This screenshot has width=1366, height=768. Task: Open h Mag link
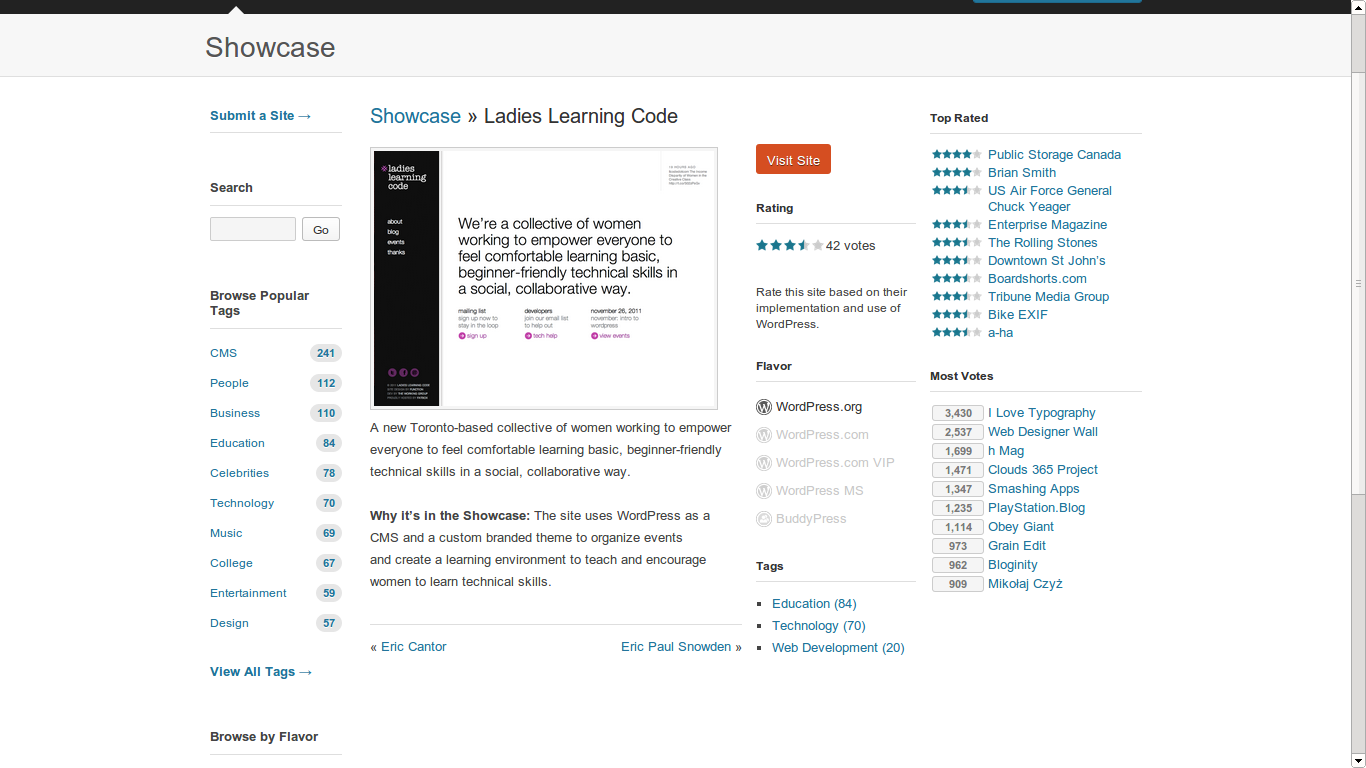tap(1006, 451)
